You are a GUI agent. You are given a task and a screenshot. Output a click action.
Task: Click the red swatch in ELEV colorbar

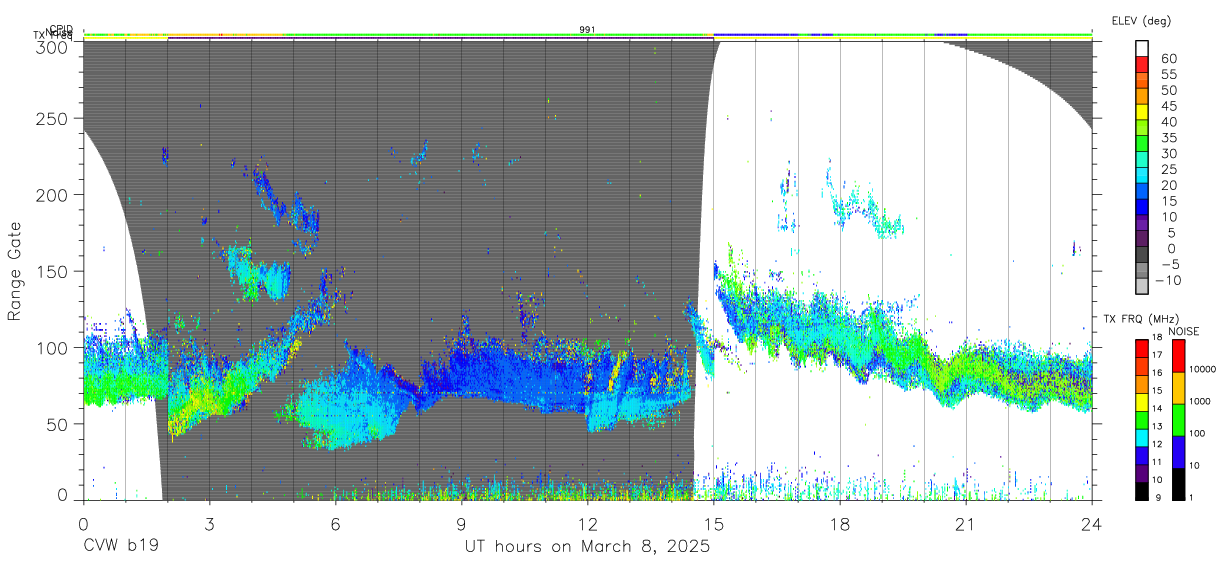[x=1143, y=66]
